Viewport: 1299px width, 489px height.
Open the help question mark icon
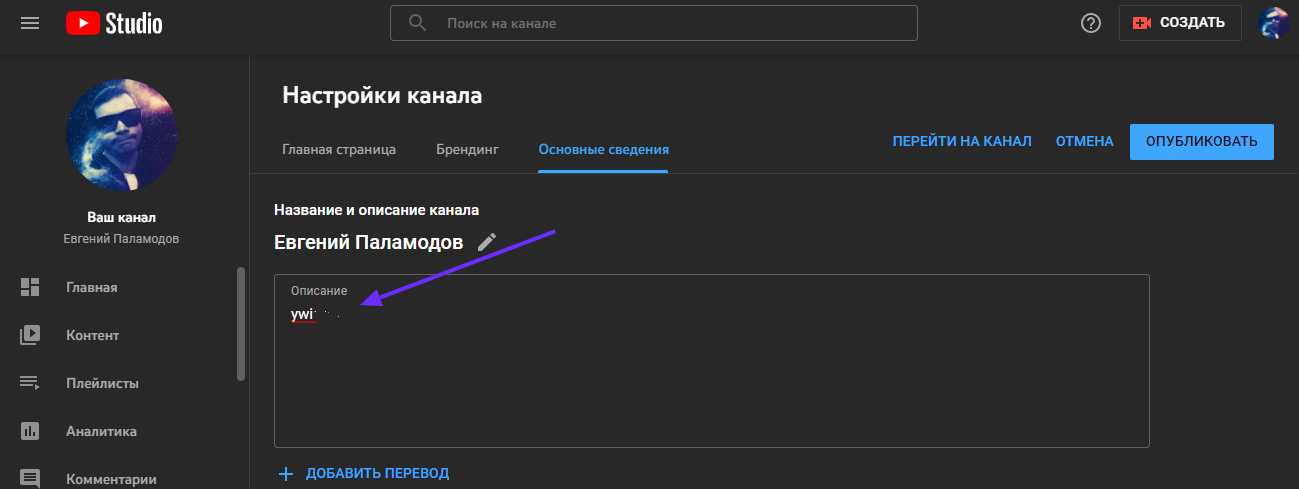coord(1091,22)
